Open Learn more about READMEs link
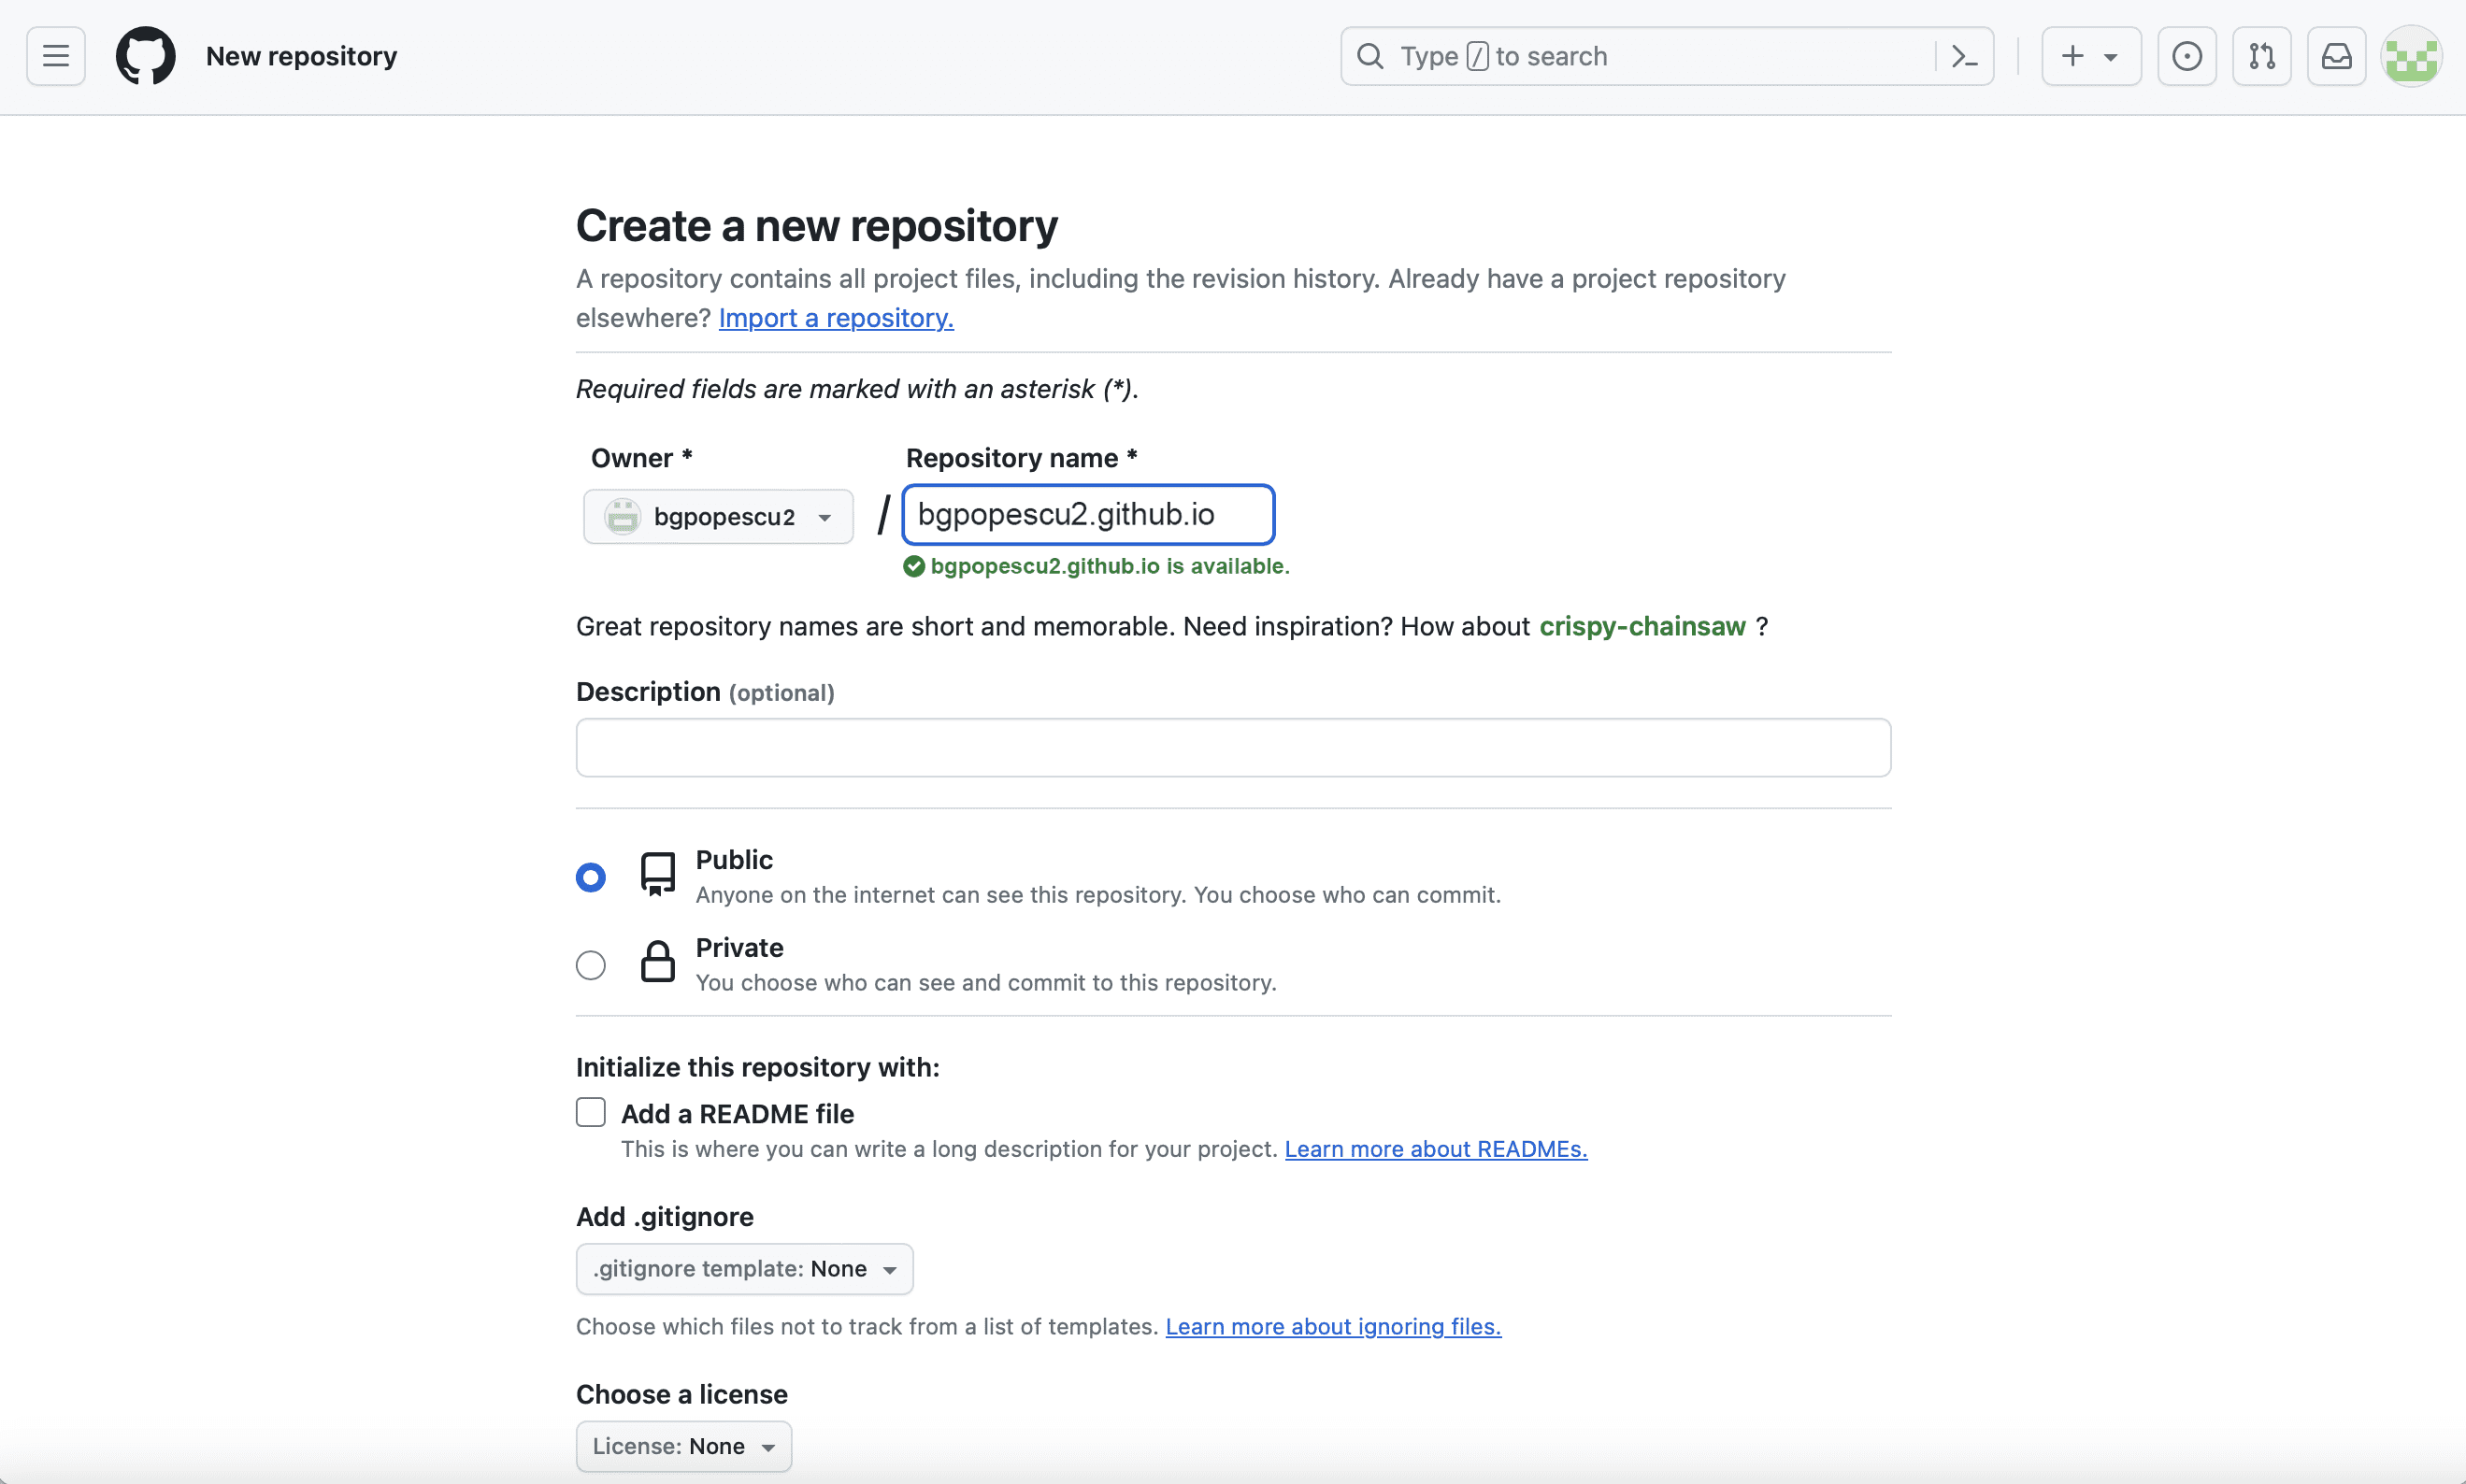The image size is (2466, 1484). pyautogui.click(x=1436, y=1149)
